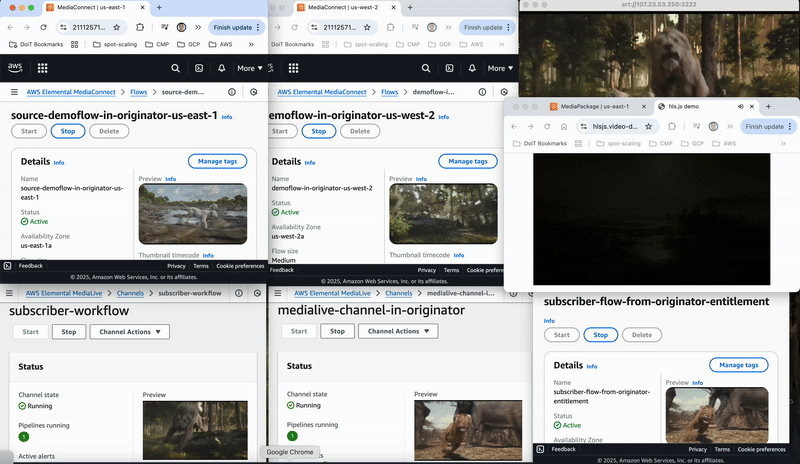Expand More menu in us-east-1 AWS header
800x464 pixels.
coord(250,68)
